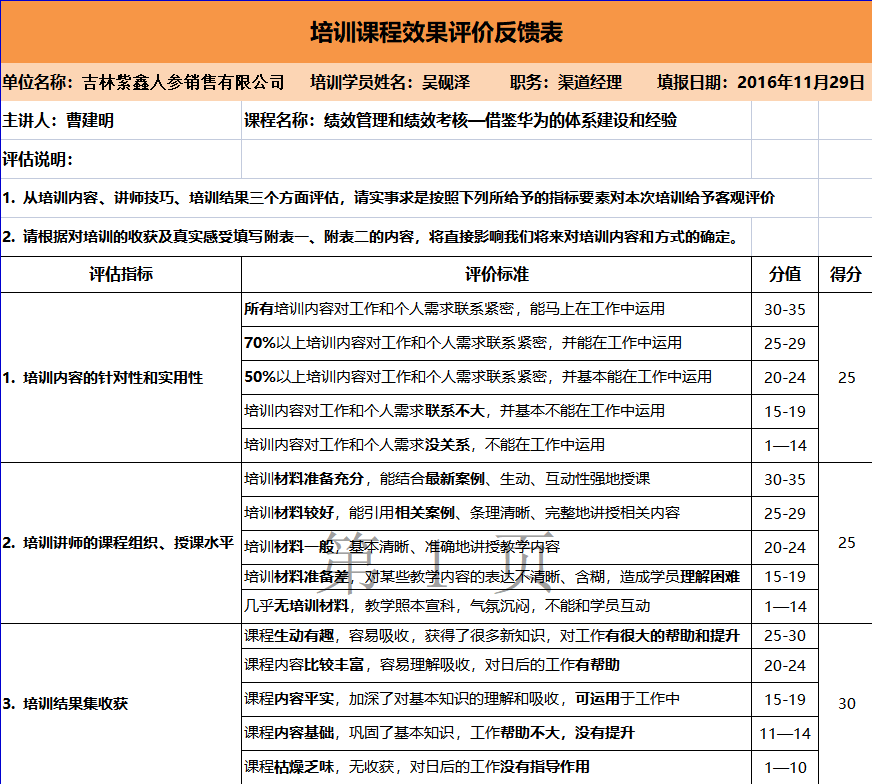The width and height of the screenshot is (872, 784).
Task: Click the 评估说明 cell
Action: (x=121, y=159)
